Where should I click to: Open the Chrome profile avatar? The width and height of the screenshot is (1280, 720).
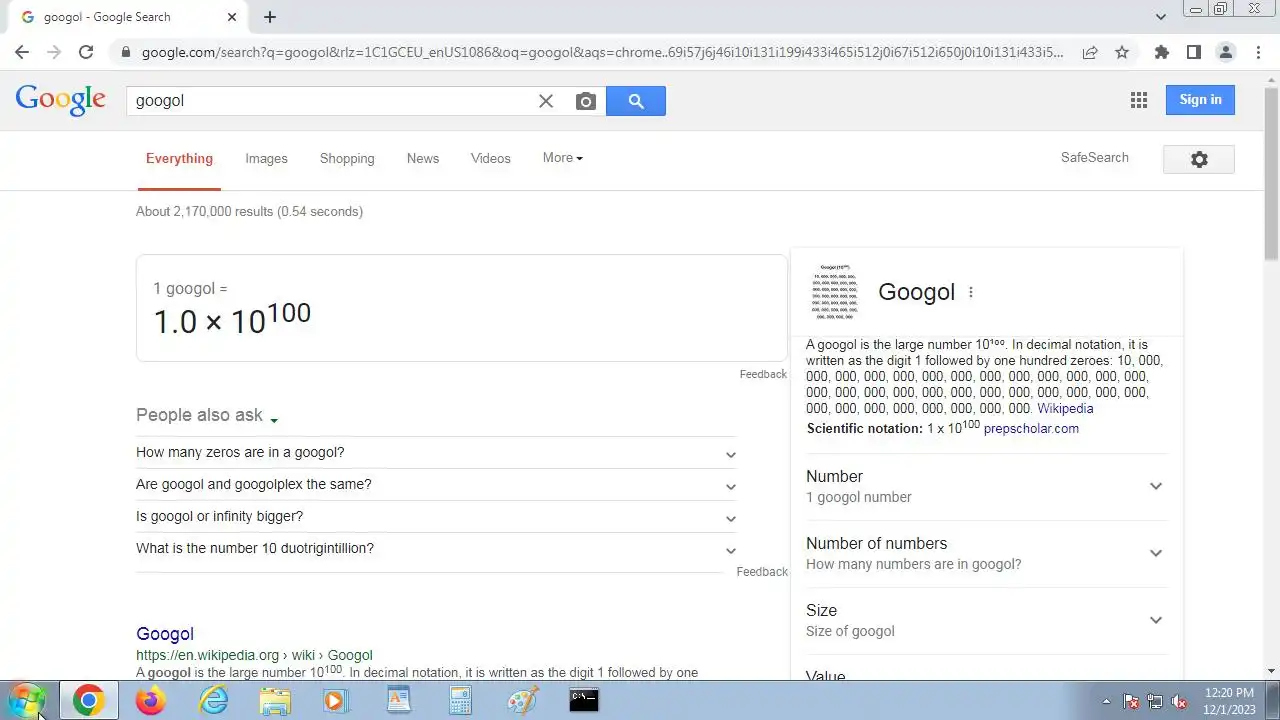point(1226,52)
